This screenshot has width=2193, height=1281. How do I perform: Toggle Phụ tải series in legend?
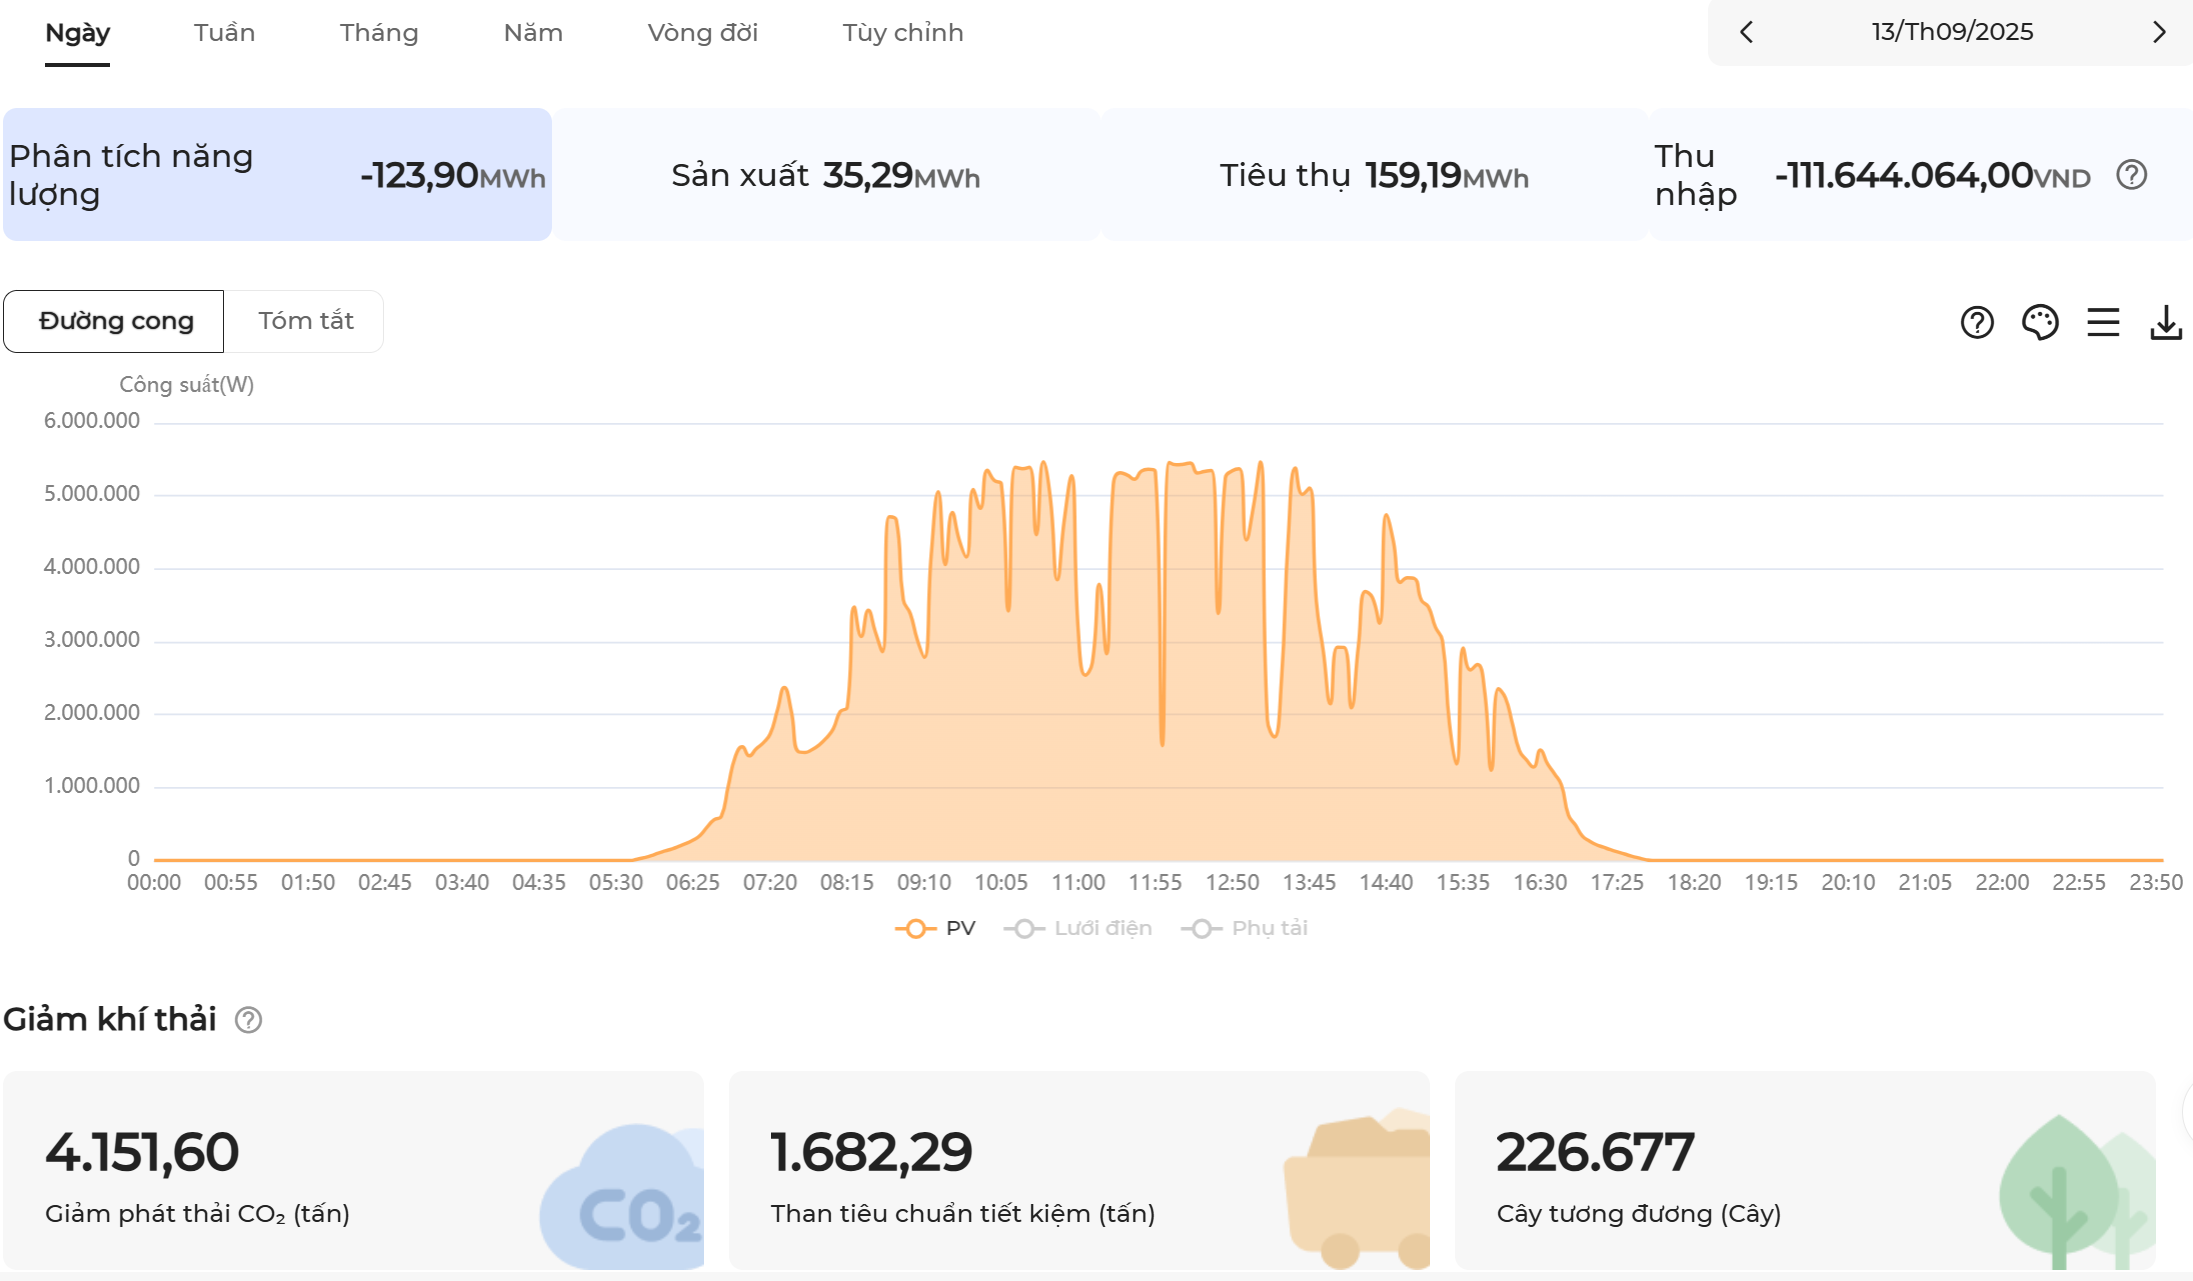[1245, 928]
